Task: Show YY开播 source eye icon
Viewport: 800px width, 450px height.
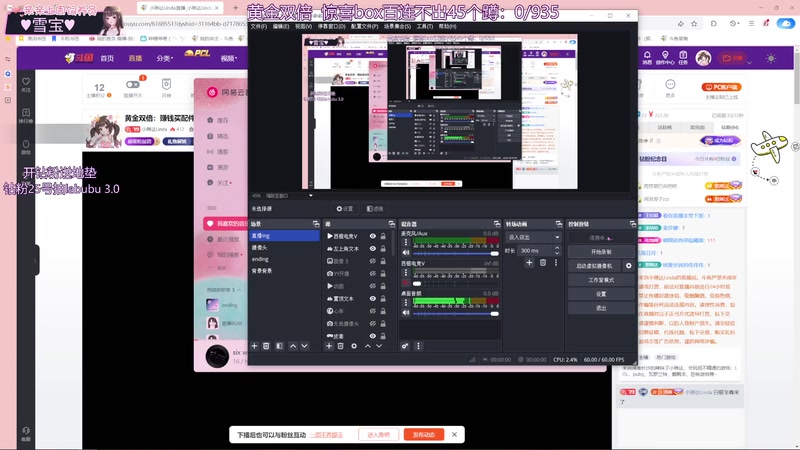Action: [373, 273]
